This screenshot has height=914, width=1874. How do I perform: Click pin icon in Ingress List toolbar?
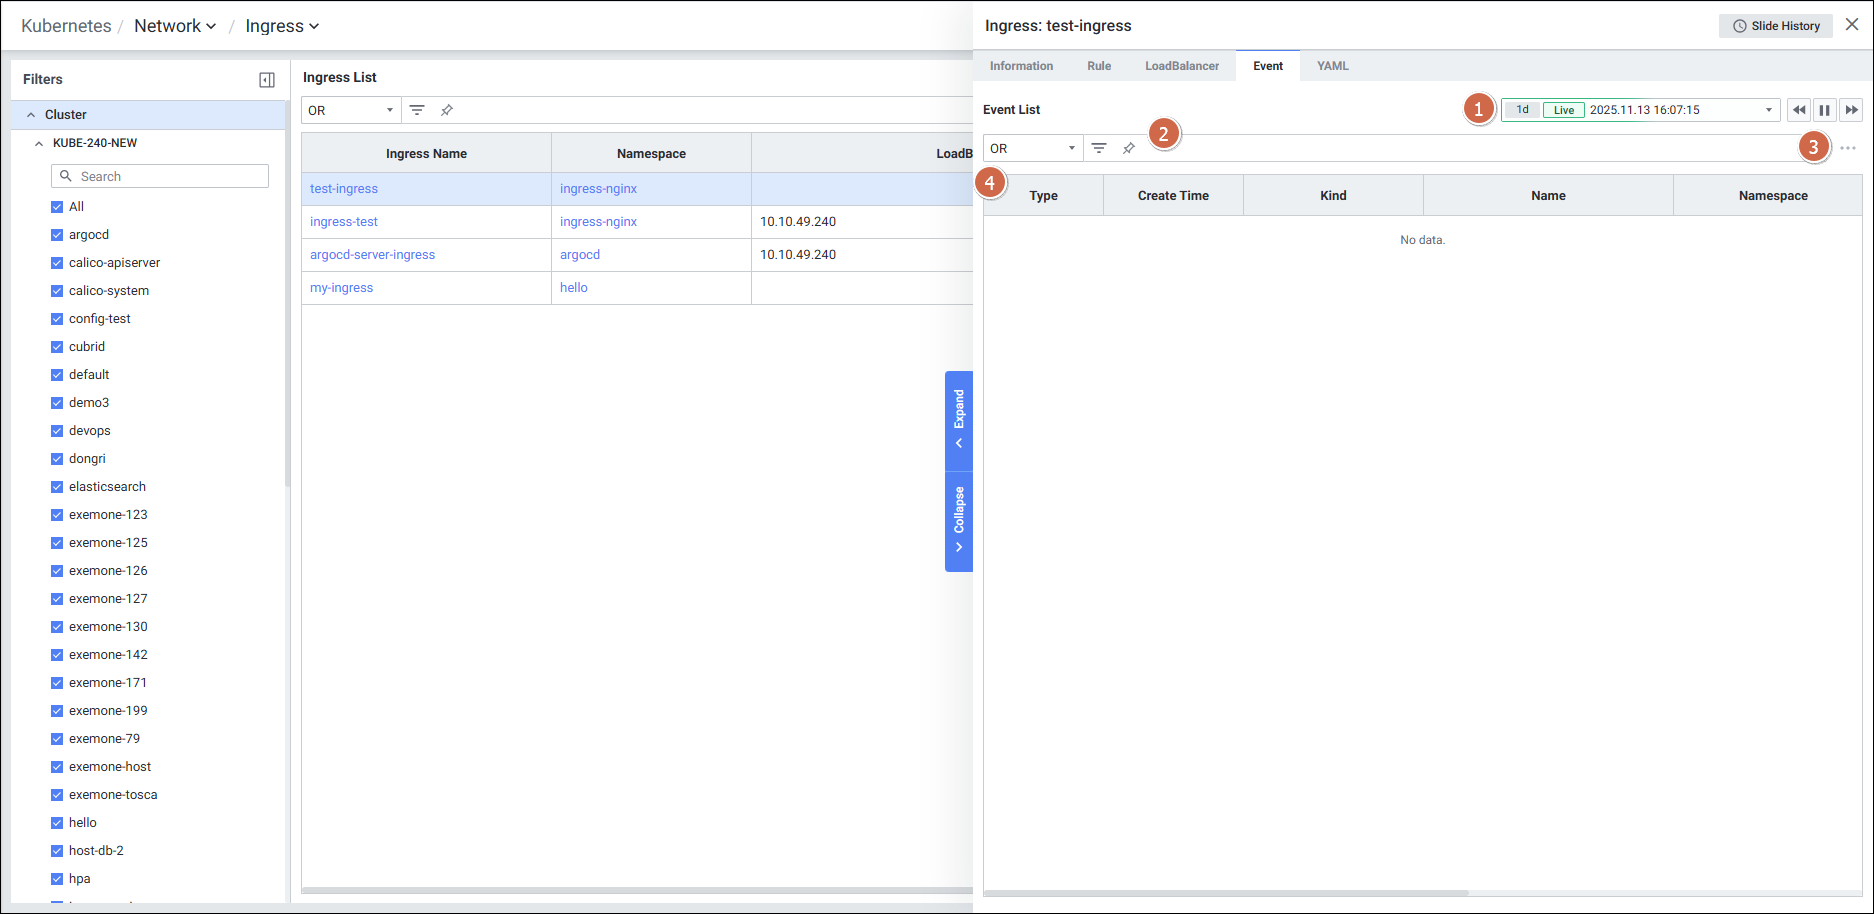(447, 110)
